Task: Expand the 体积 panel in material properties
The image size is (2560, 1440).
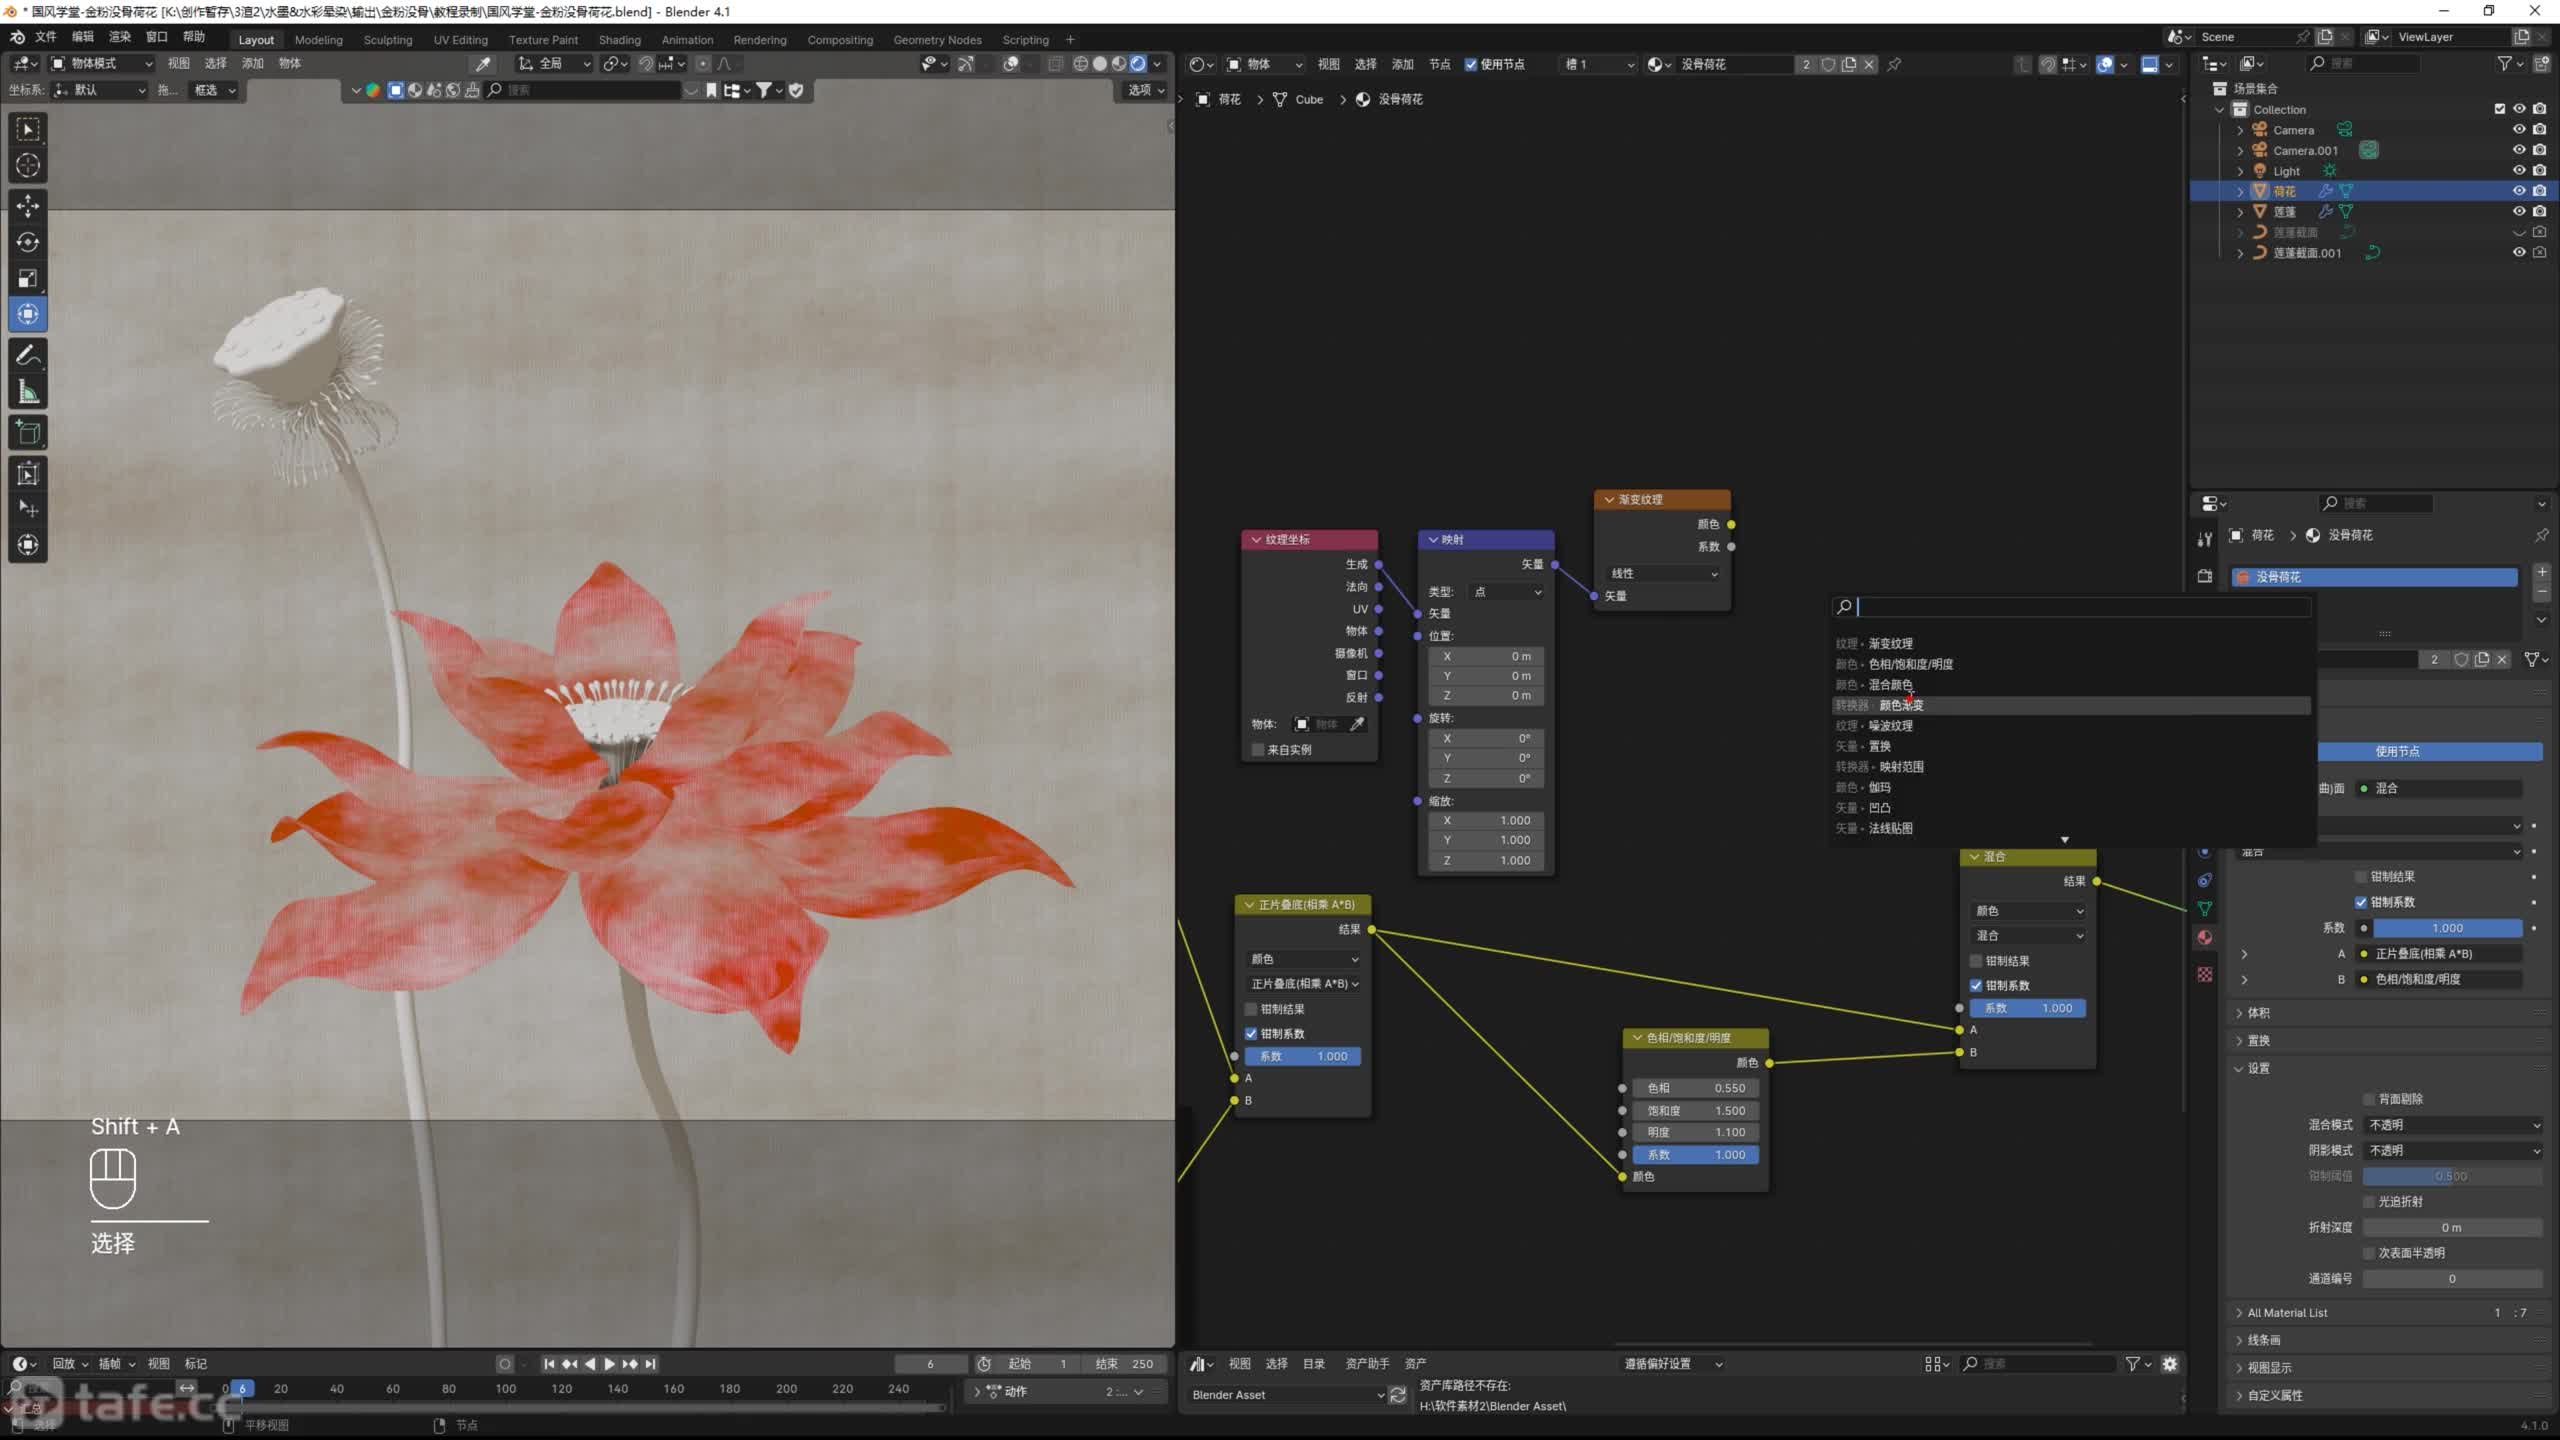Action: [x=2258, y=1013]
